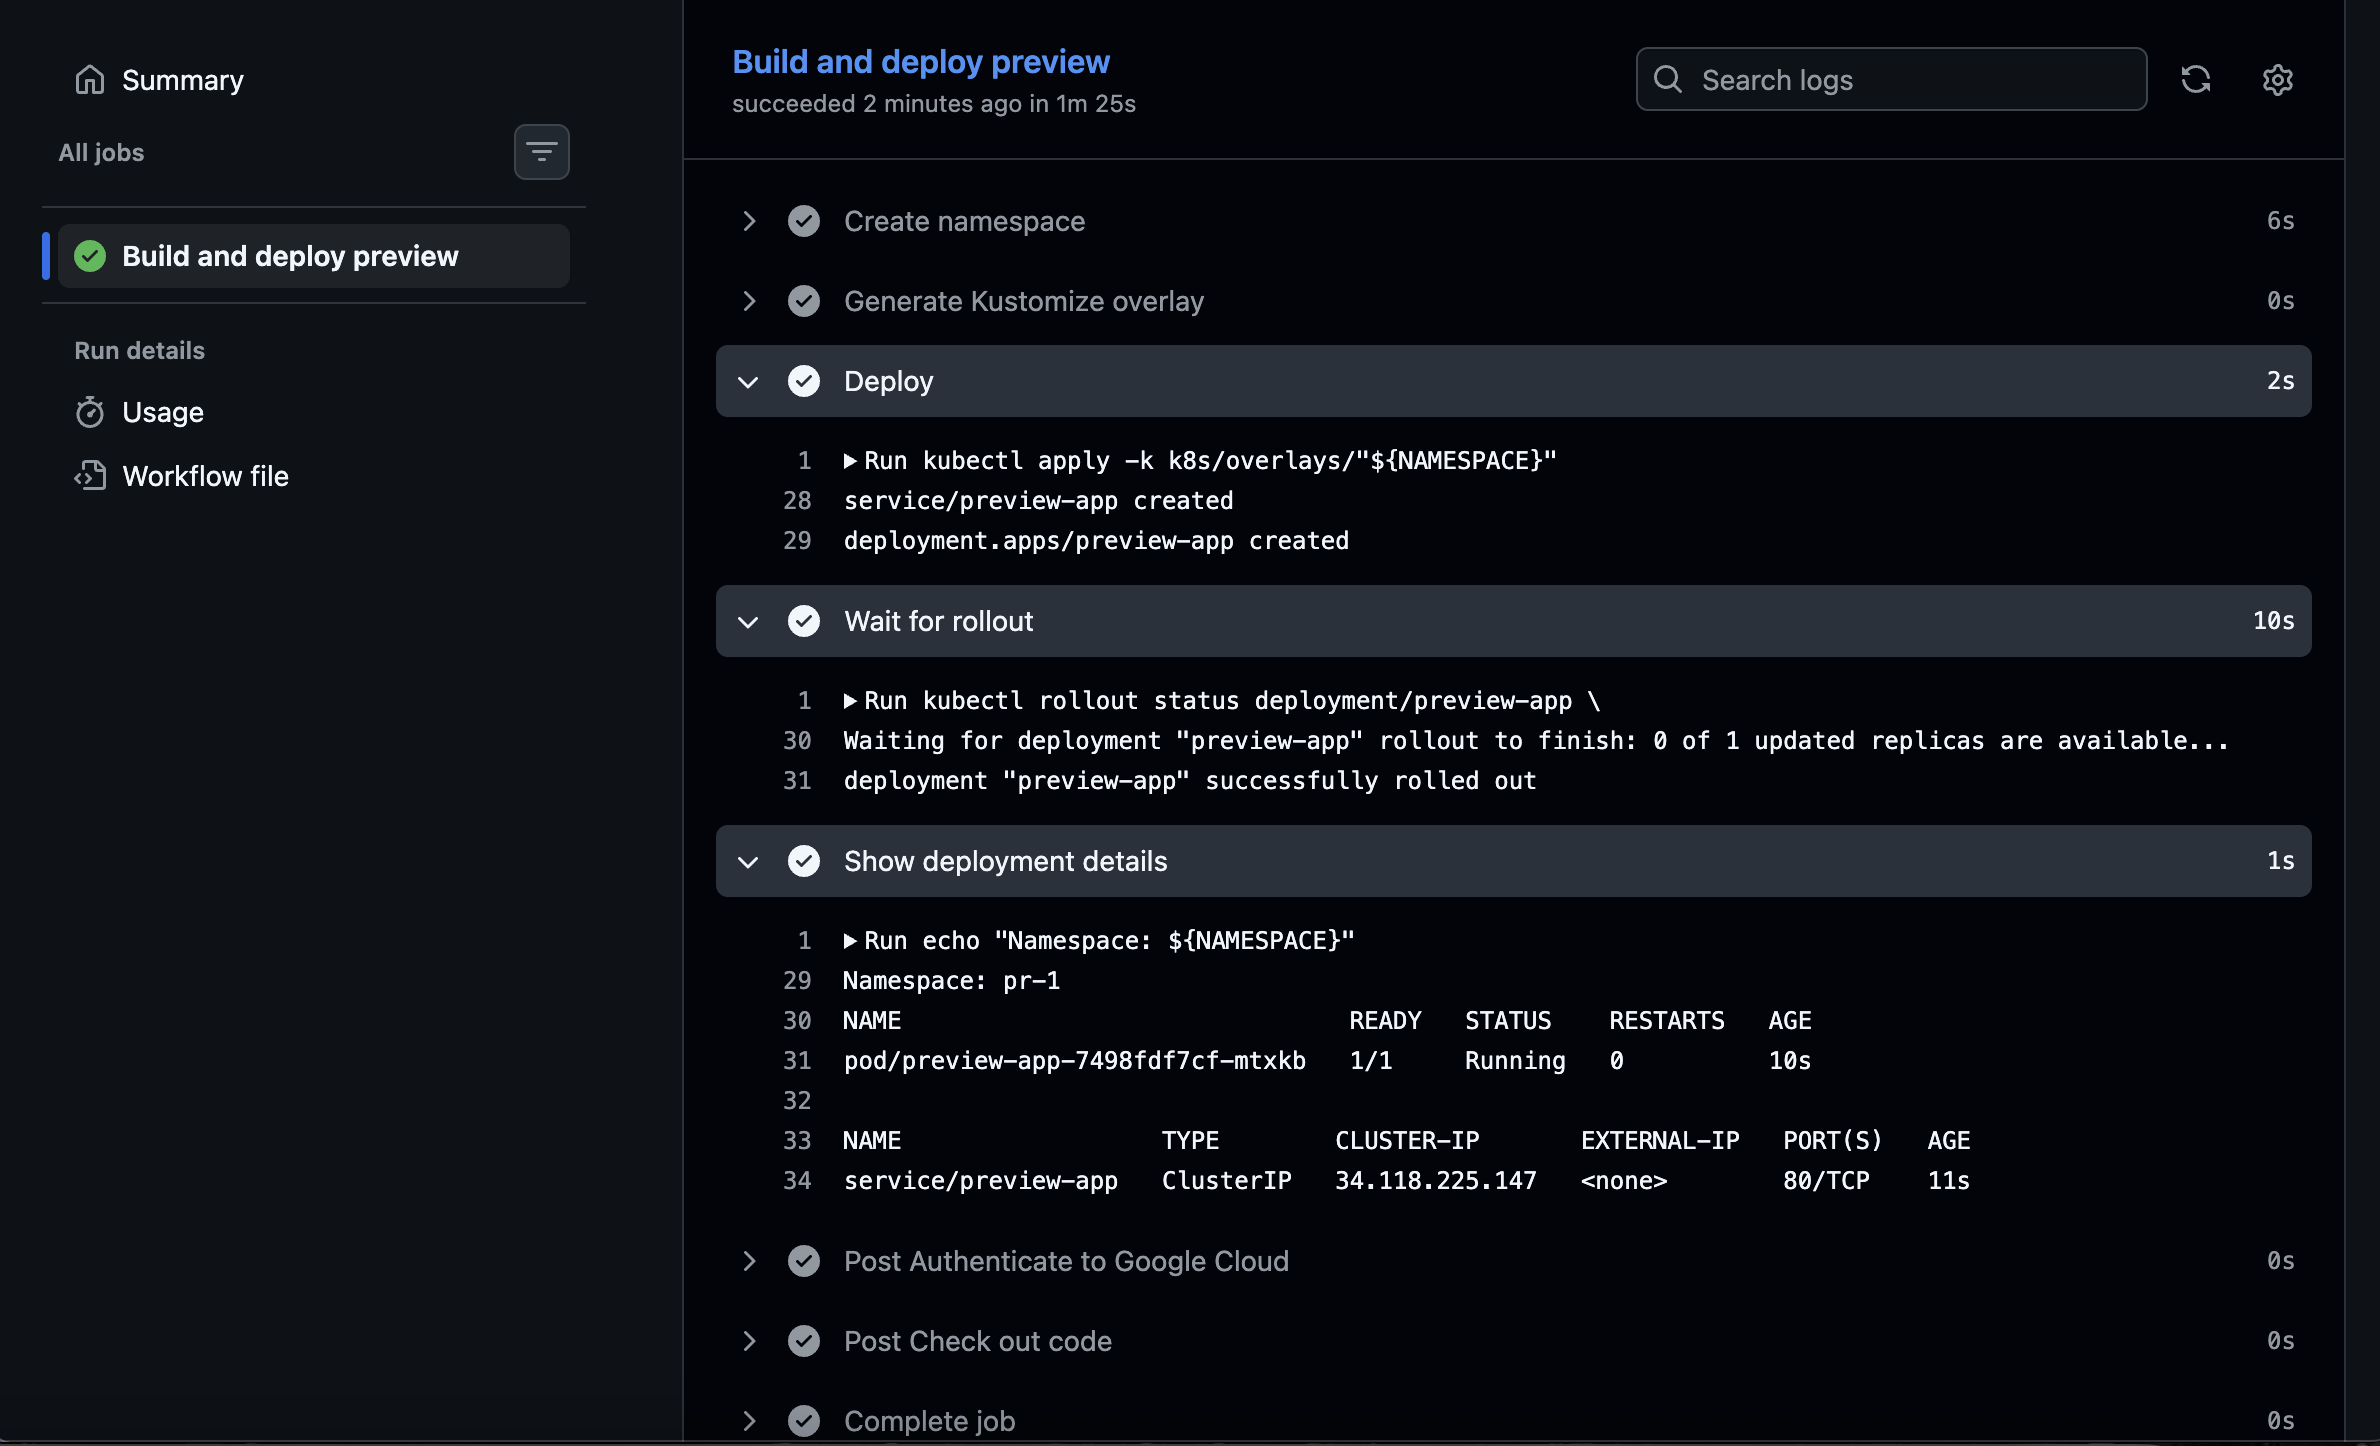Click check icon for Post Authenticate to Google Cloud
Viewport: 2380px width, 1446px height.
(804, 1261)
